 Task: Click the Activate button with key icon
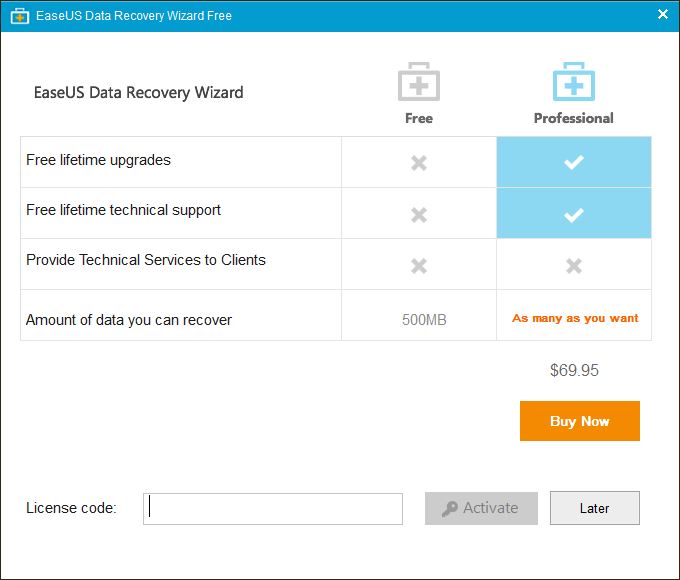[481, 508]
